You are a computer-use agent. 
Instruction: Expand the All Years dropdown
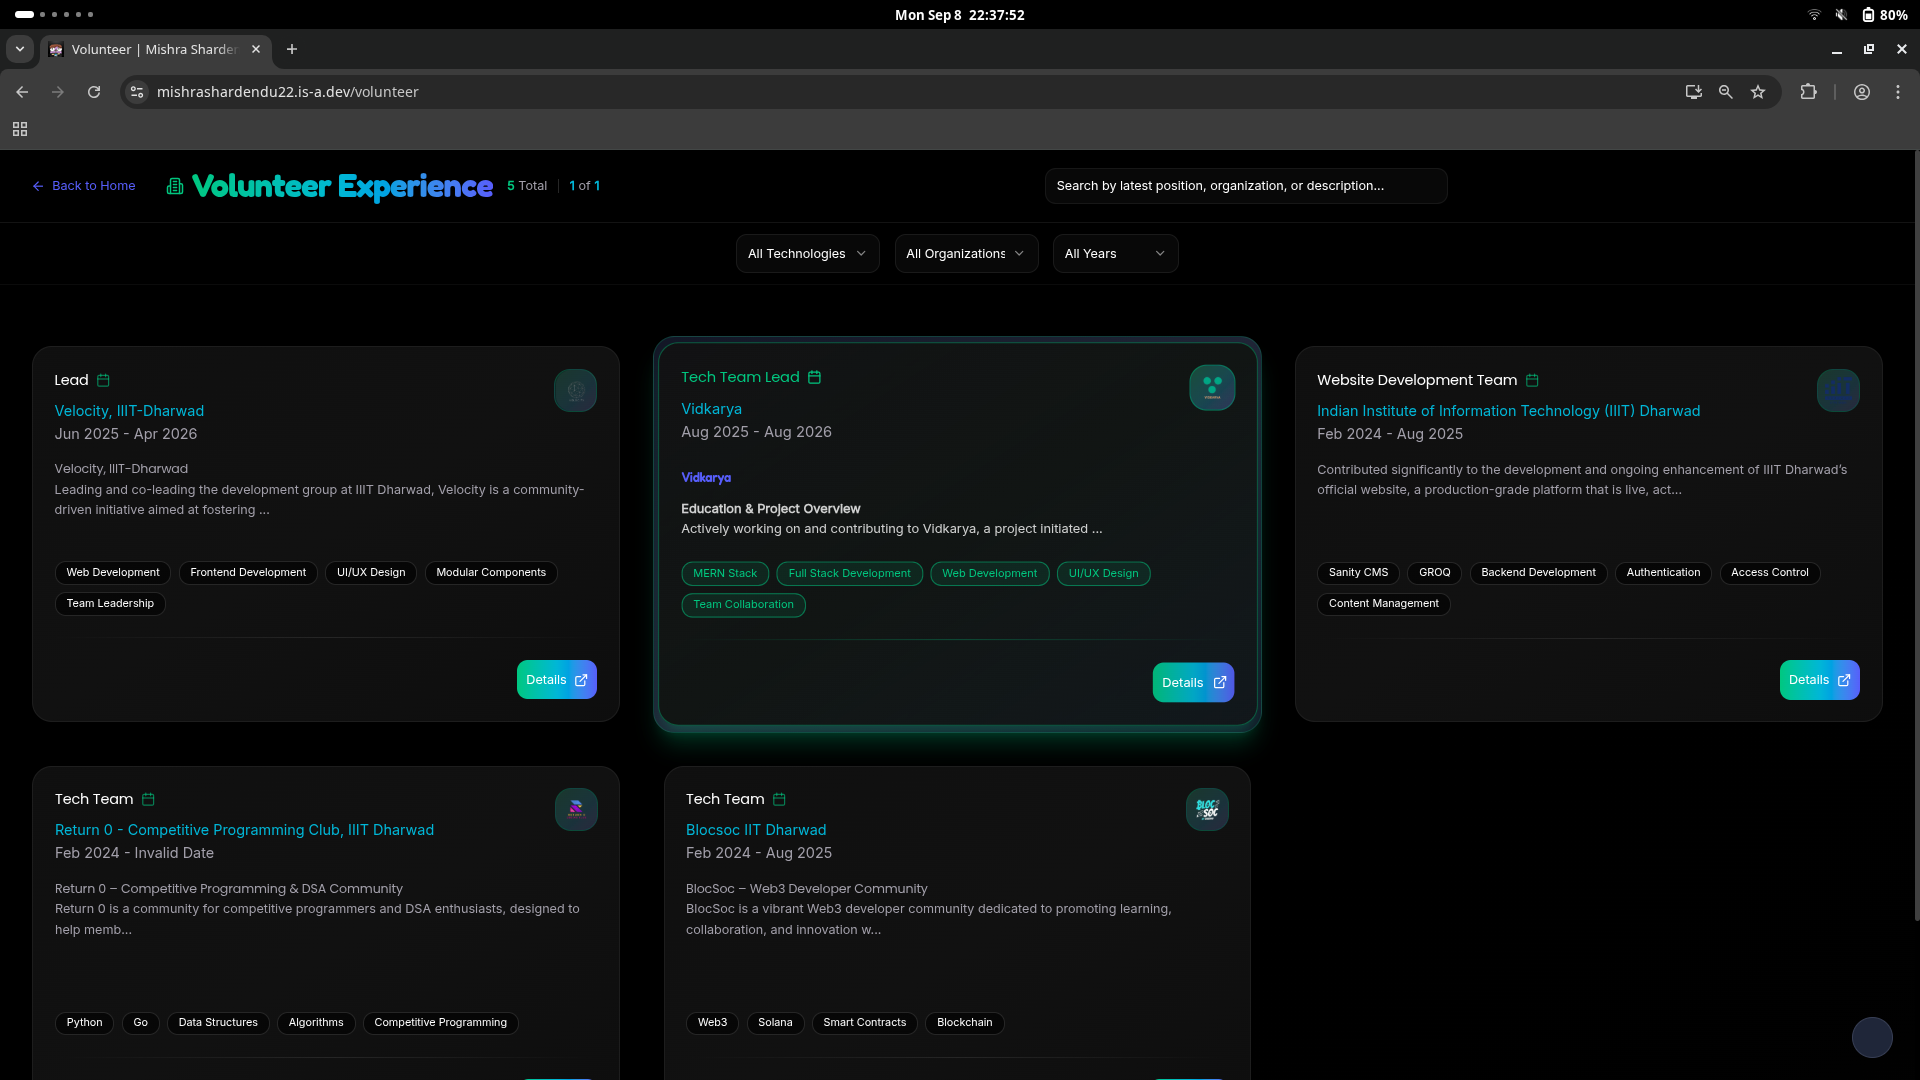point(1115,254)
